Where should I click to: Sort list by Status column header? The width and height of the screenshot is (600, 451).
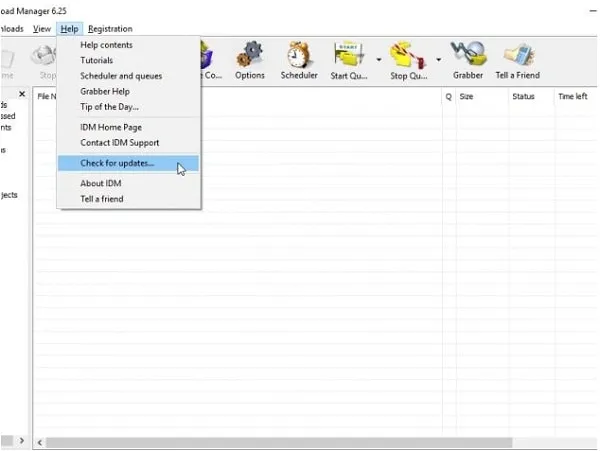(x=523, y=96)
